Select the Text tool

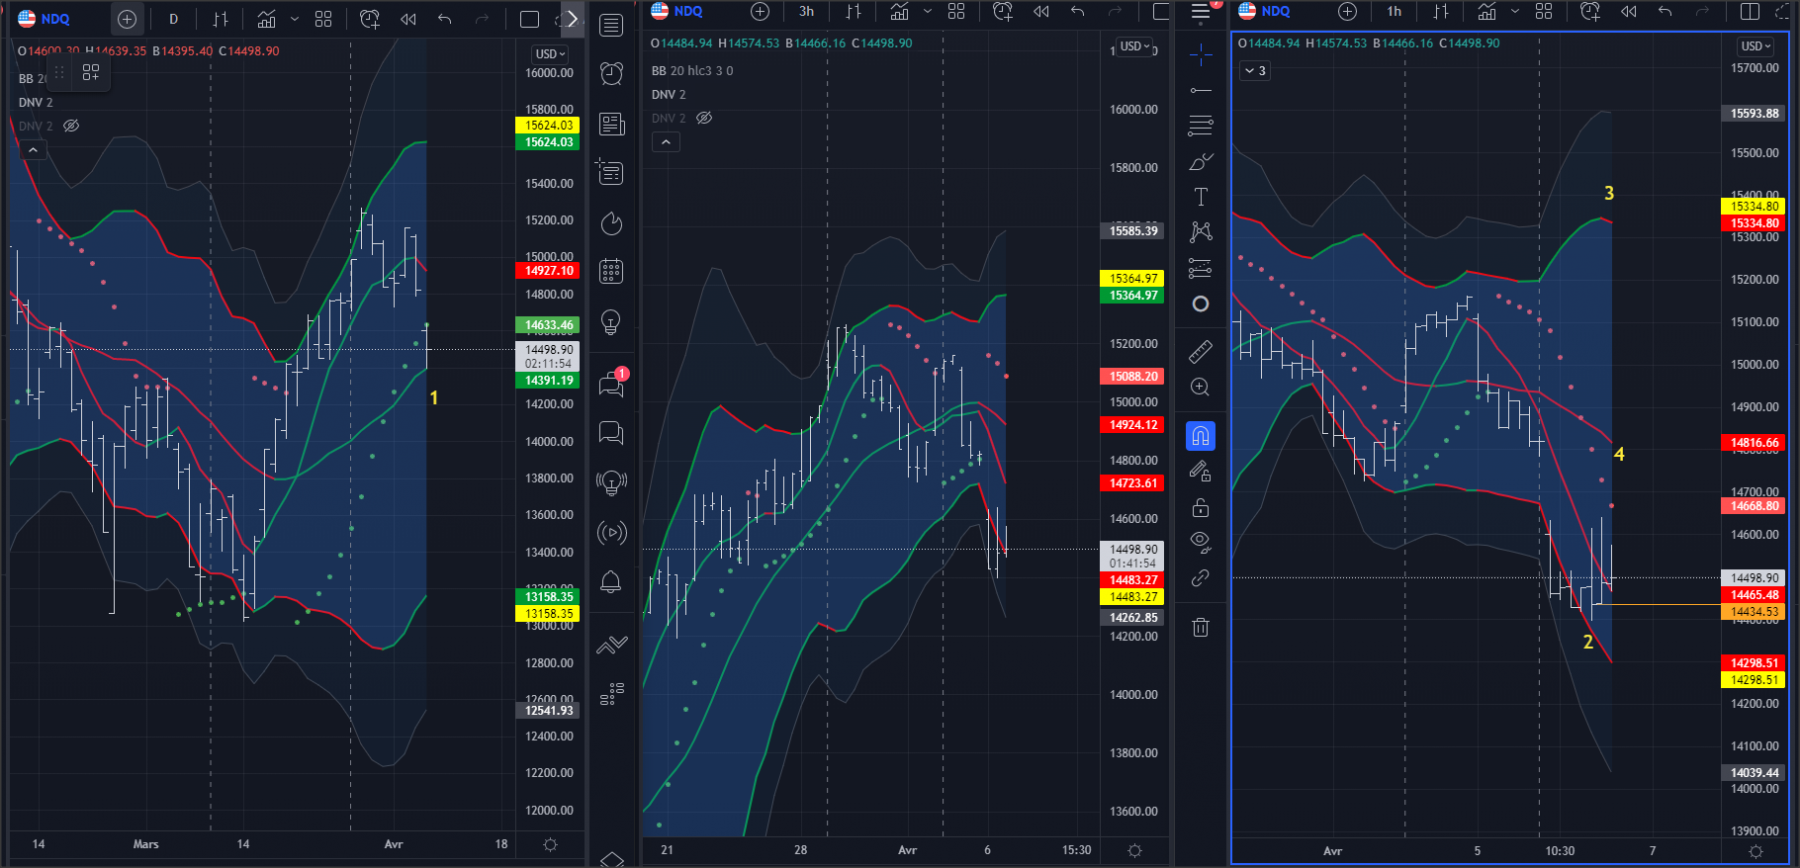coord(1200,197)
